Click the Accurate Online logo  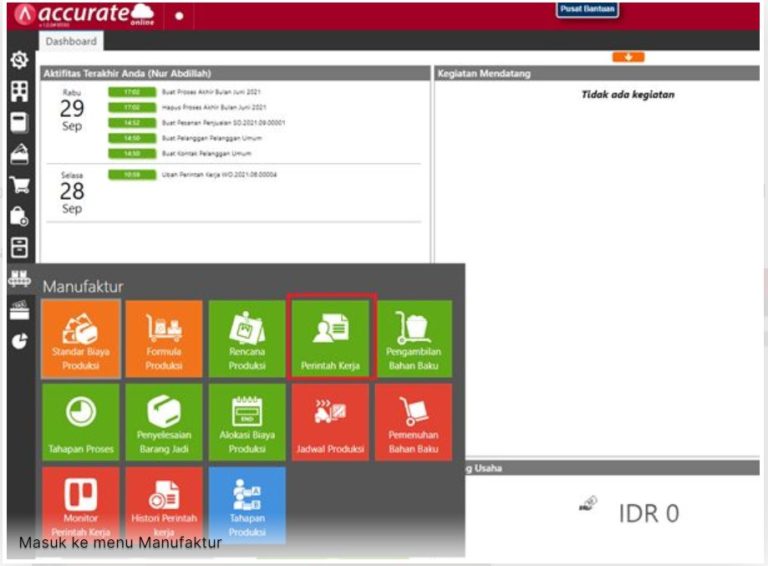tap(84, 15)
